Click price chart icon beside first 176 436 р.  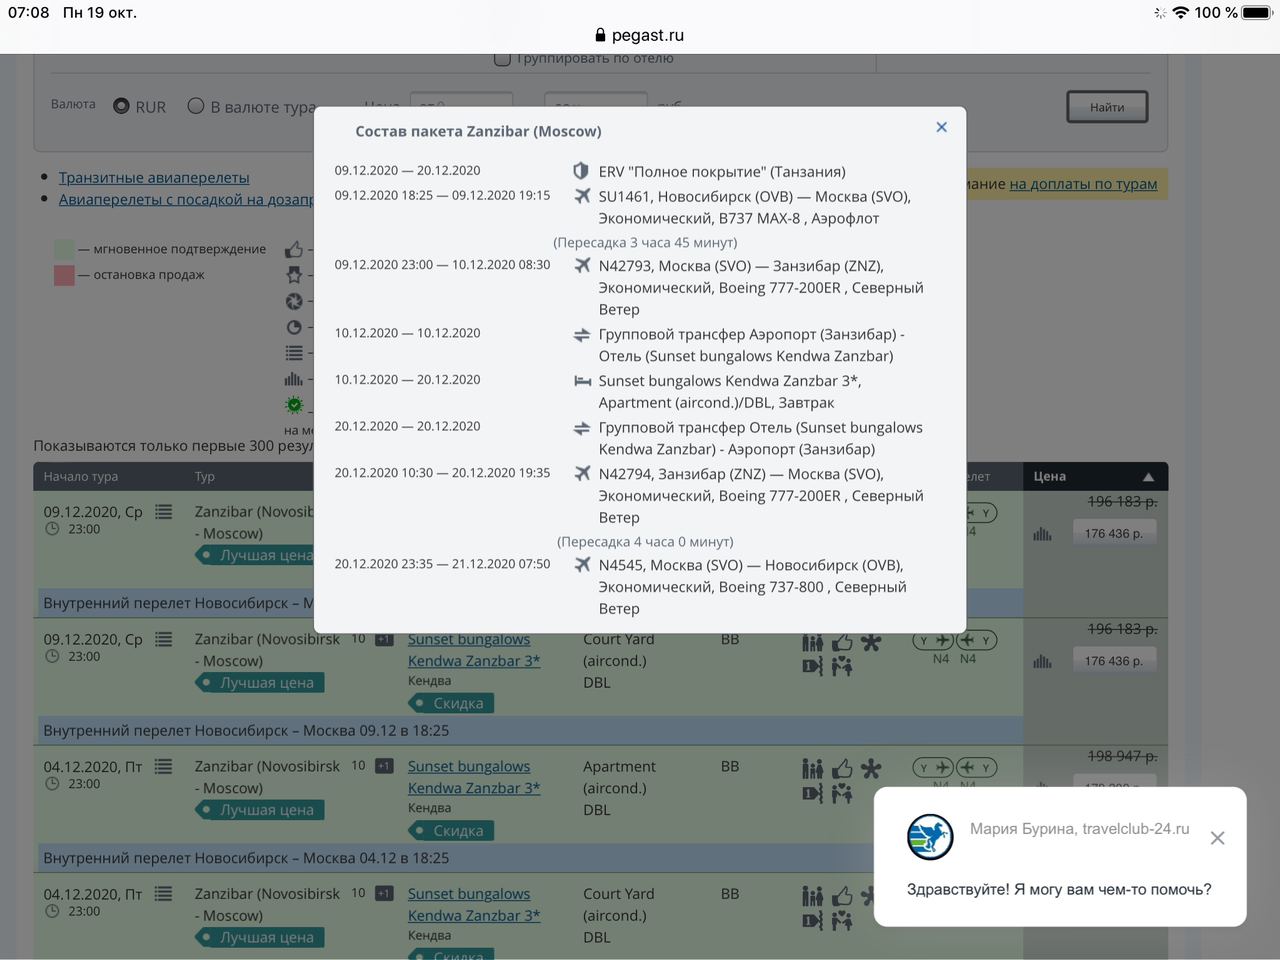[1042, 534]
